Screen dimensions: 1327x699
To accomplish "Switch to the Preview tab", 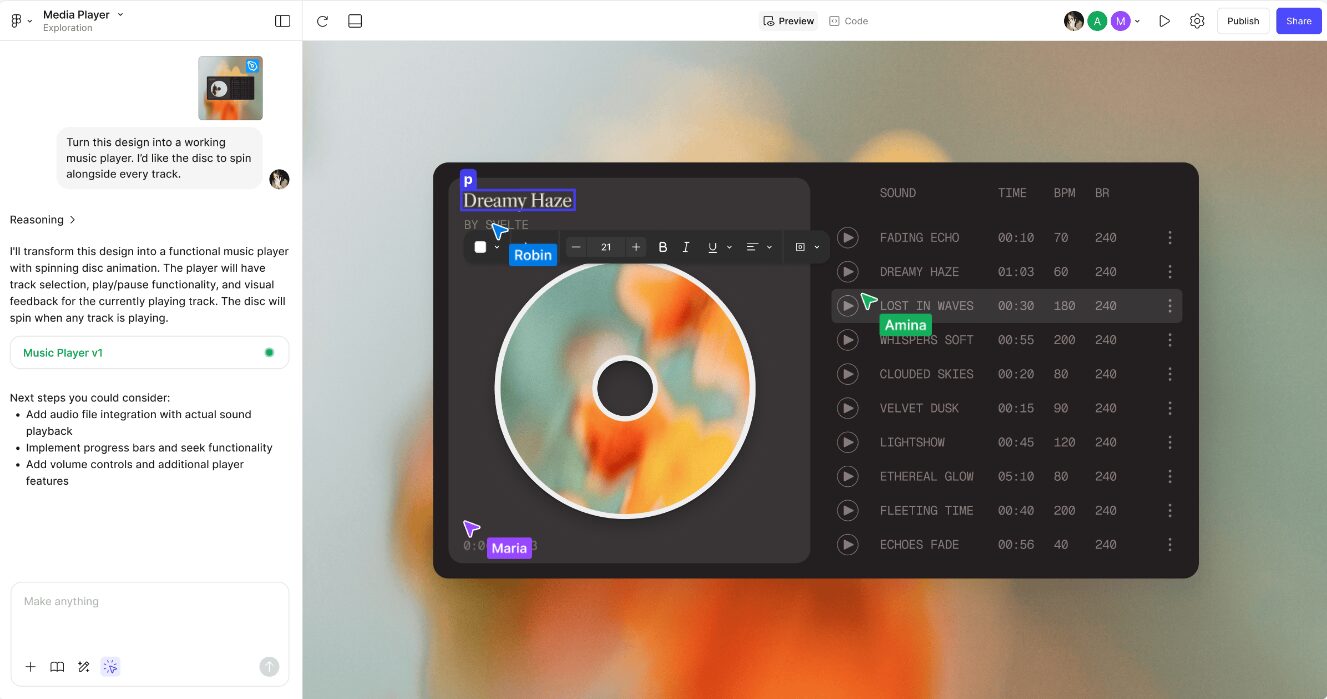I will pyautogui.click(x=788, y=21).
